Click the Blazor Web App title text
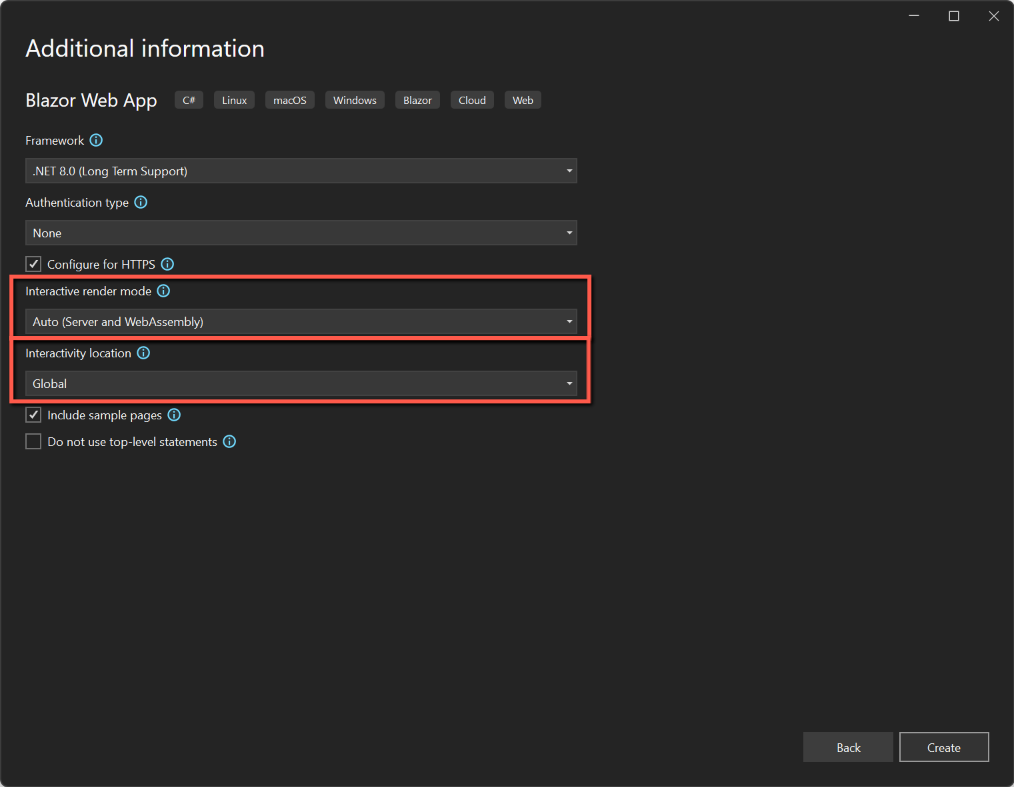This screenshot has height=787, width=1014. pyautogui.click(x=91, y=100)
